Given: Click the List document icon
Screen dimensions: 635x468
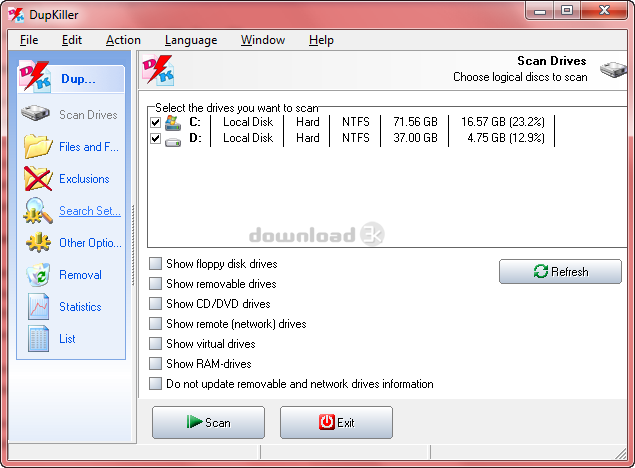Looking at the screenshot, I should pos(38,338).
